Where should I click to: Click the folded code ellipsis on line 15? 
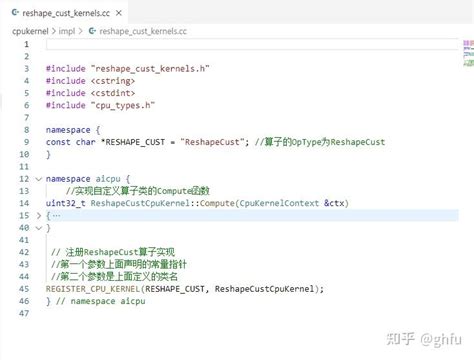tap(56, 216)
